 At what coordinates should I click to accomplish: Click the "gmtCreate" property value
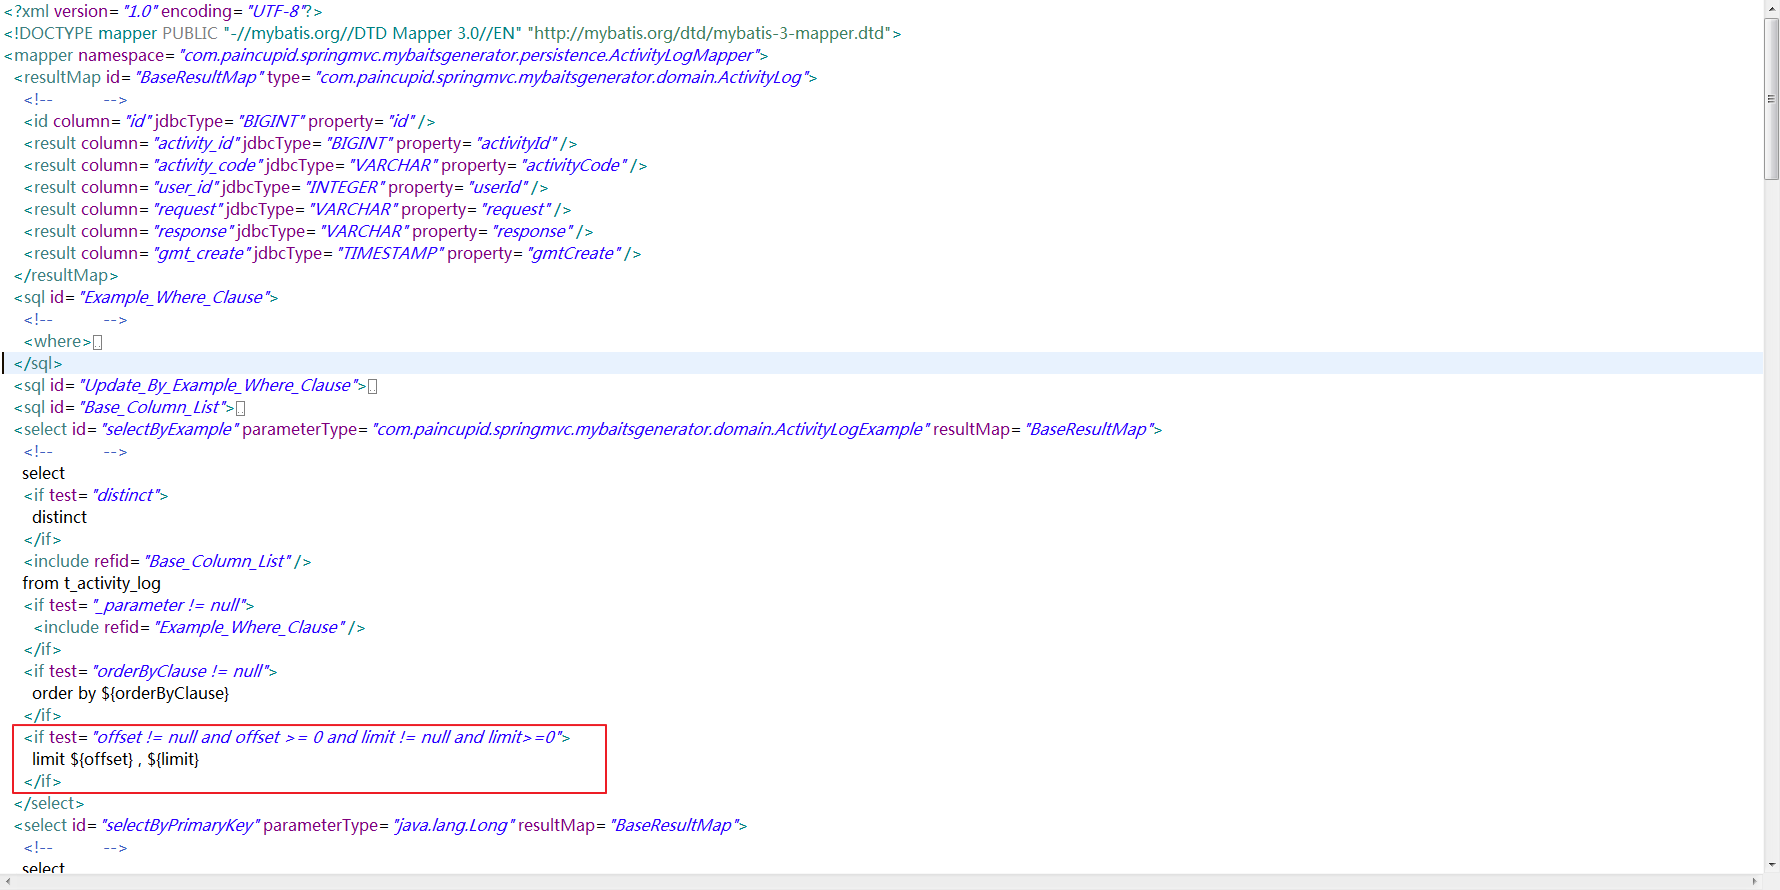(x=574, y=254)
